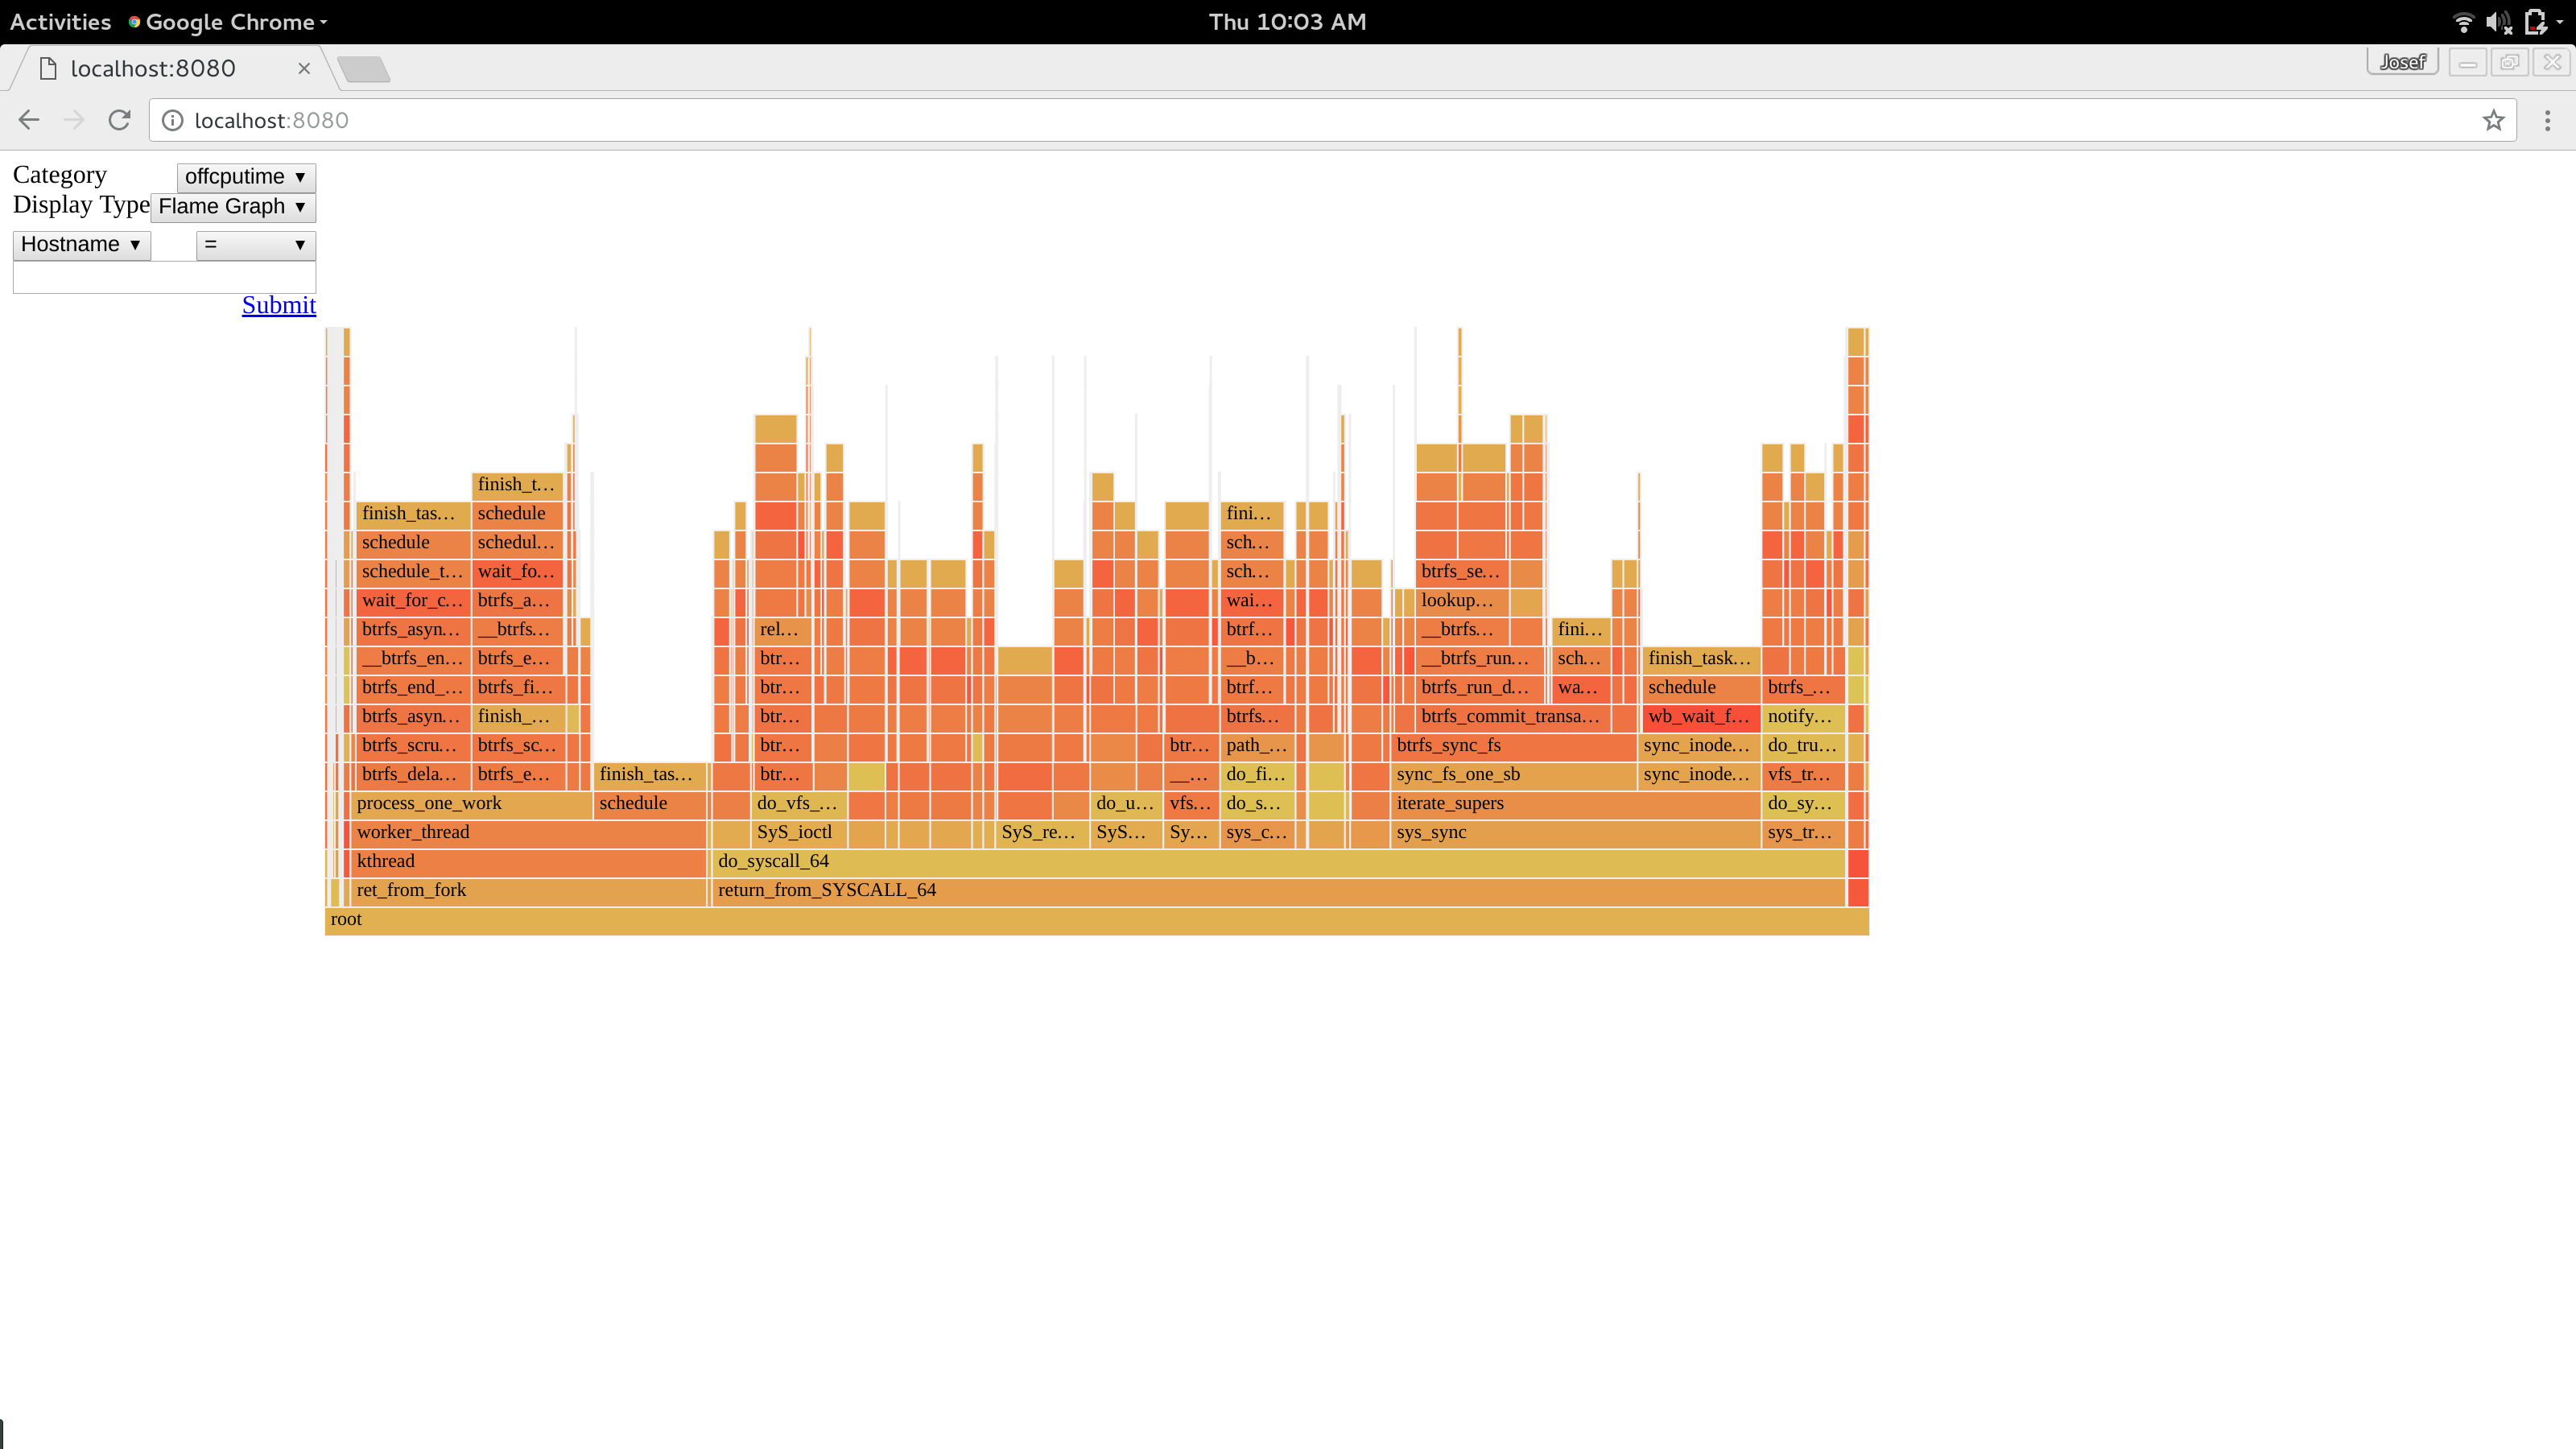This screenshot has height=1449, width=2576.
Task: Click the browser forward arrow
Action: (74, 120)
